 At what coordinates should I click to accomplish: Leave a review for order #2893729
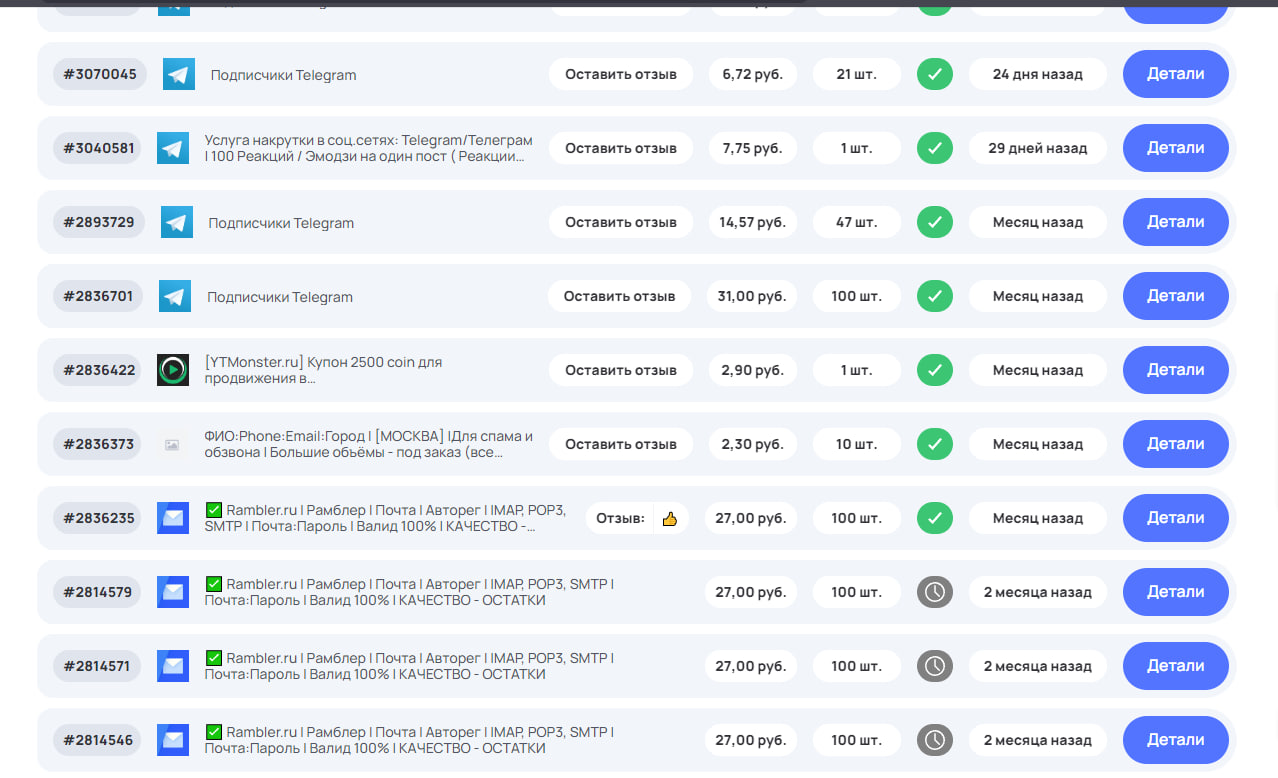pyautogui.click(x=621, y=222)
